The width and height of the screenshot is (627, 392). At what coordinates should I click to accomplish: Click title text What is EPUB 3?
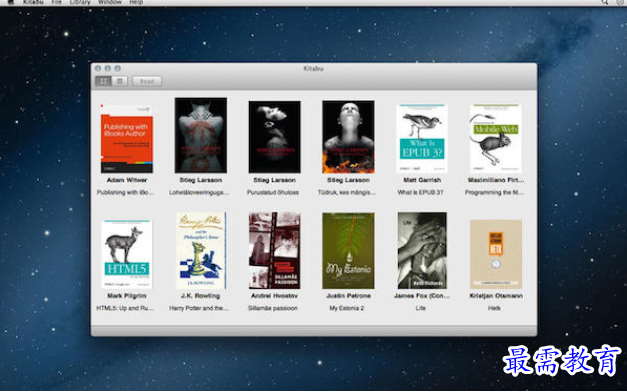(420, 192)
